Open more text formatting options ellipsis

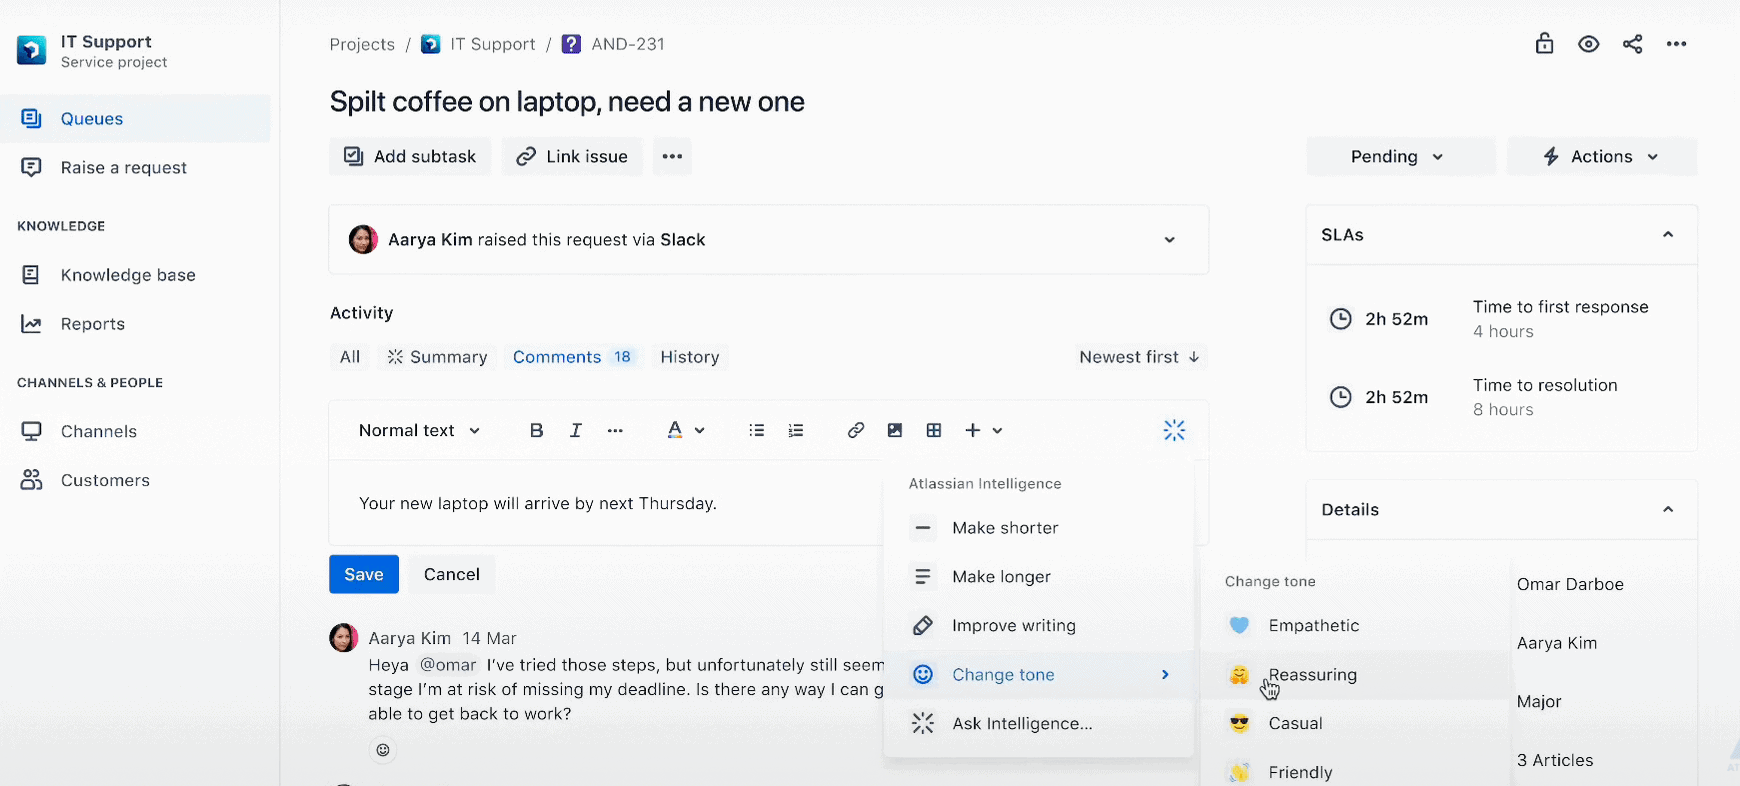pos(615,430)
